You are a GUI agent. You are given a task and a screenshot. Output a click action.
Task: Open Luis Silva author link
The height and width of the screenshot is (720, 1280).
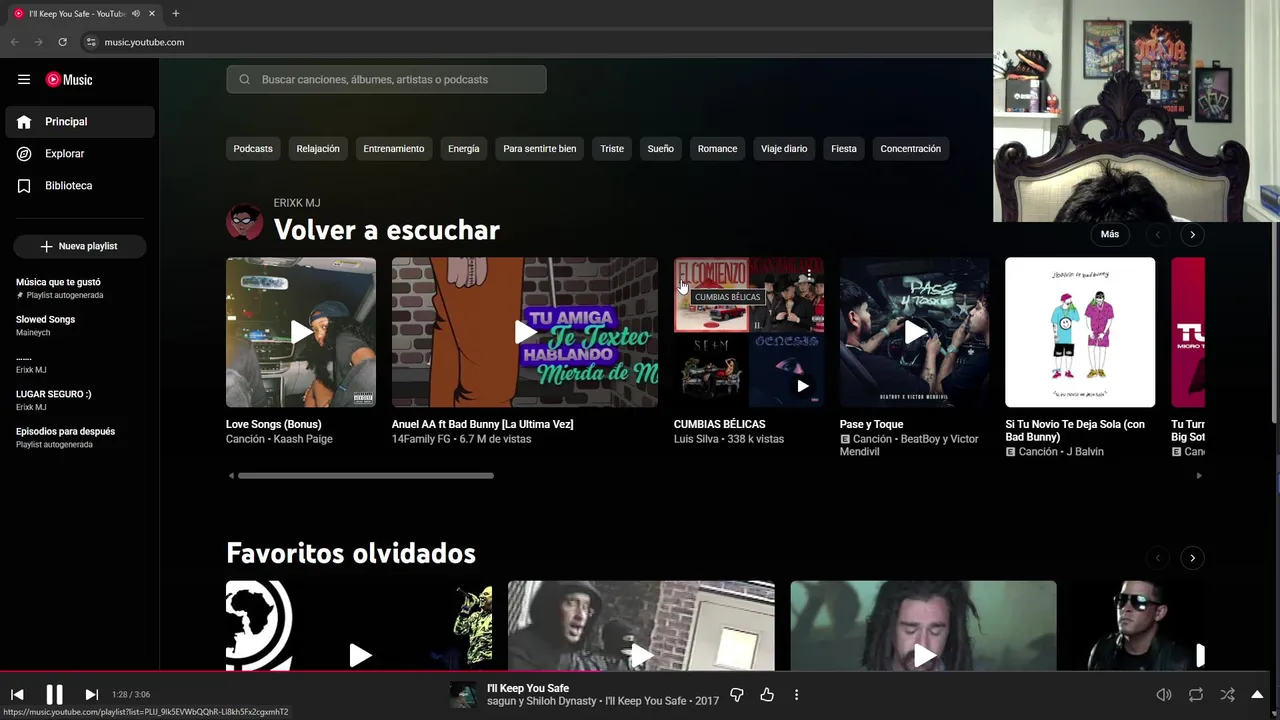click(x=697, y=439)
